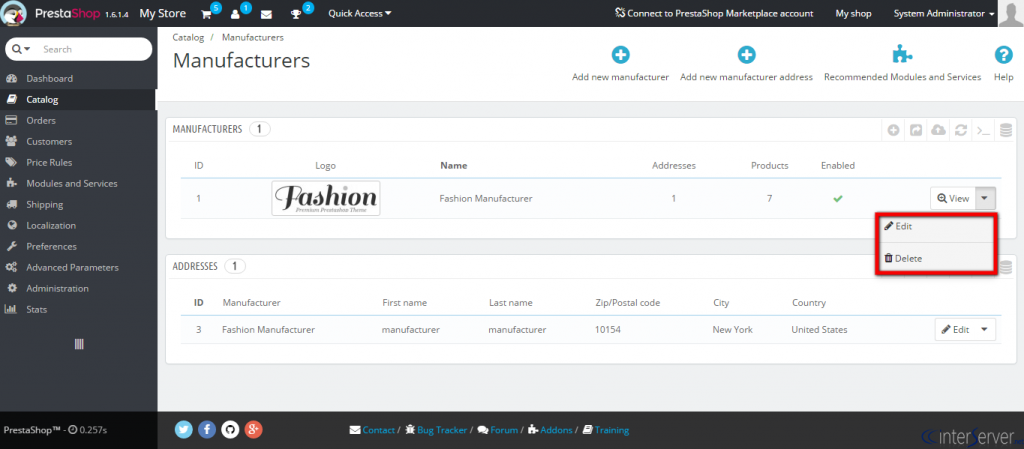Toggle the dropdown arrow next to View button

coord(986,198)
